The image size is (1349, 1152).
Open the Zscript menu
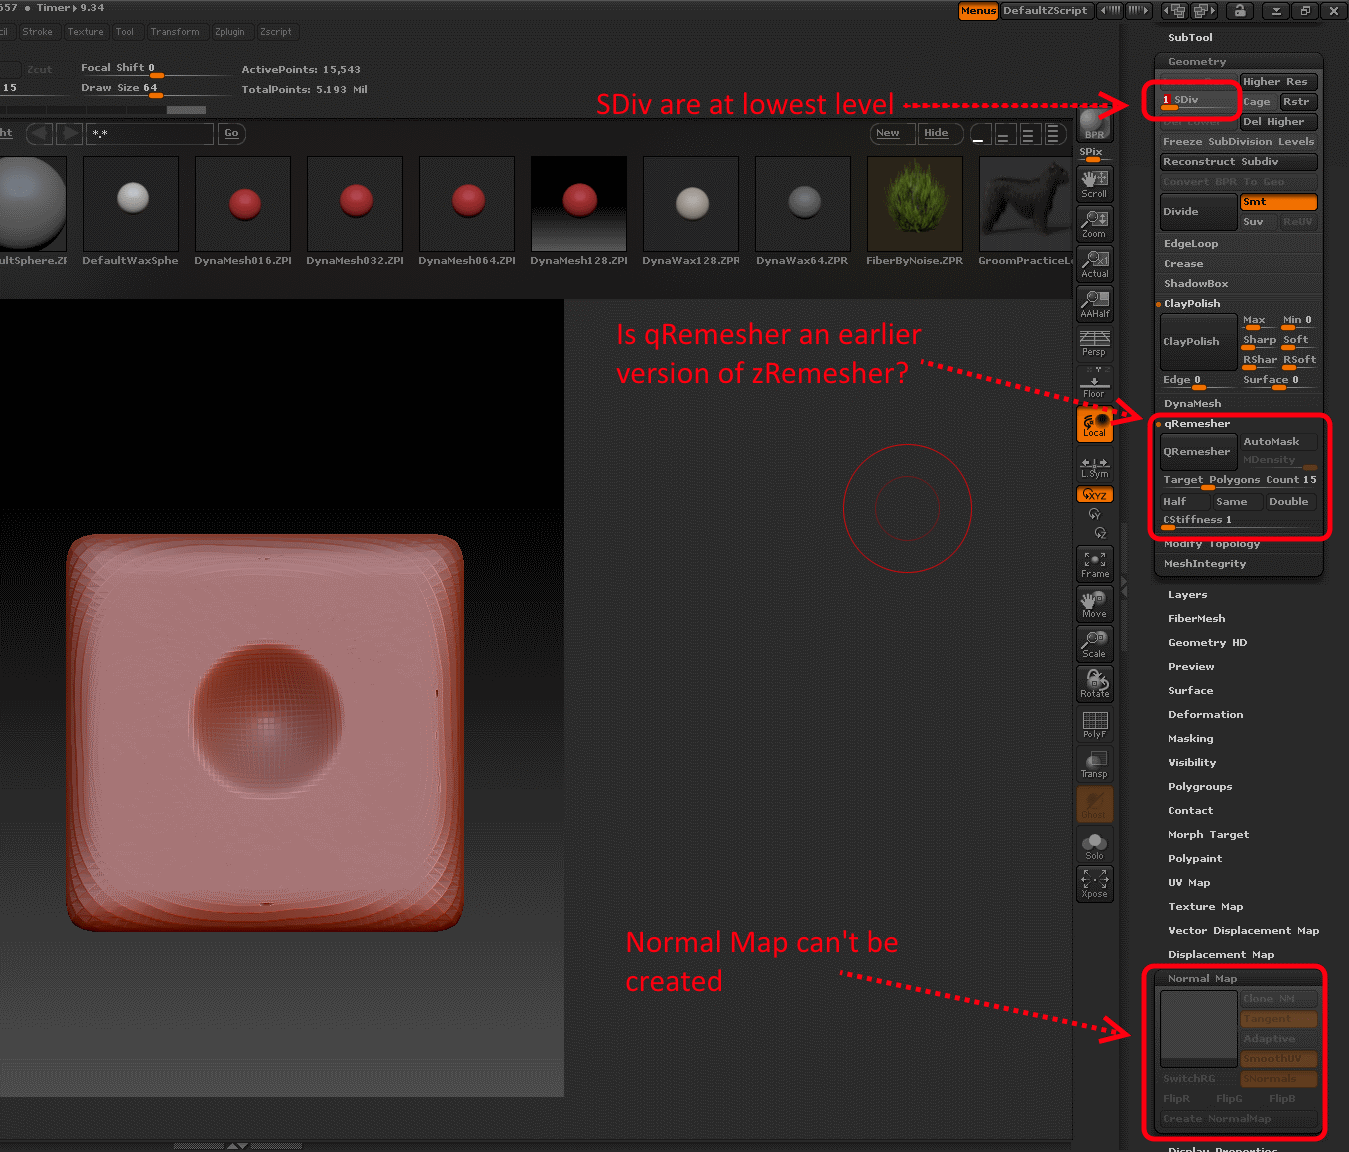point(276,32)
